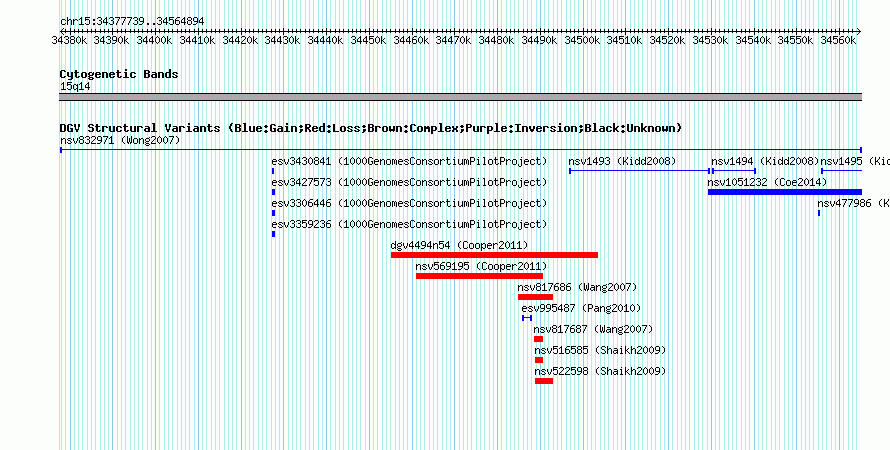890x450 pixels.
Task: Click the esv995487 (Pang2010) label
Action: point(581,308)
